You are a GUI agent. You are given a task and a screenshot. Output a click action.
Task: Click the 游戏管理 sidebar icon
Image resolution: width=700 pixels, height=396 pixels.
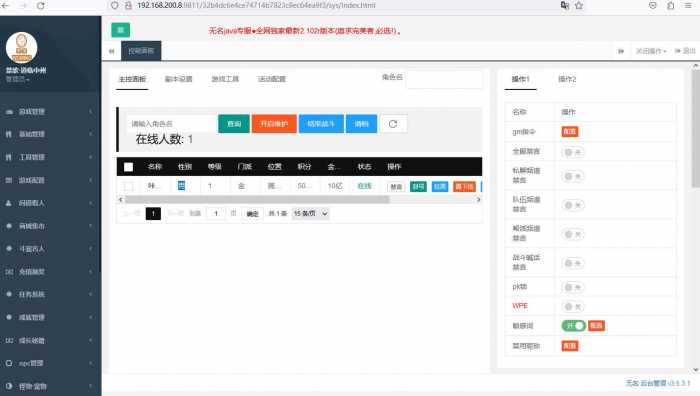point(9,112)
